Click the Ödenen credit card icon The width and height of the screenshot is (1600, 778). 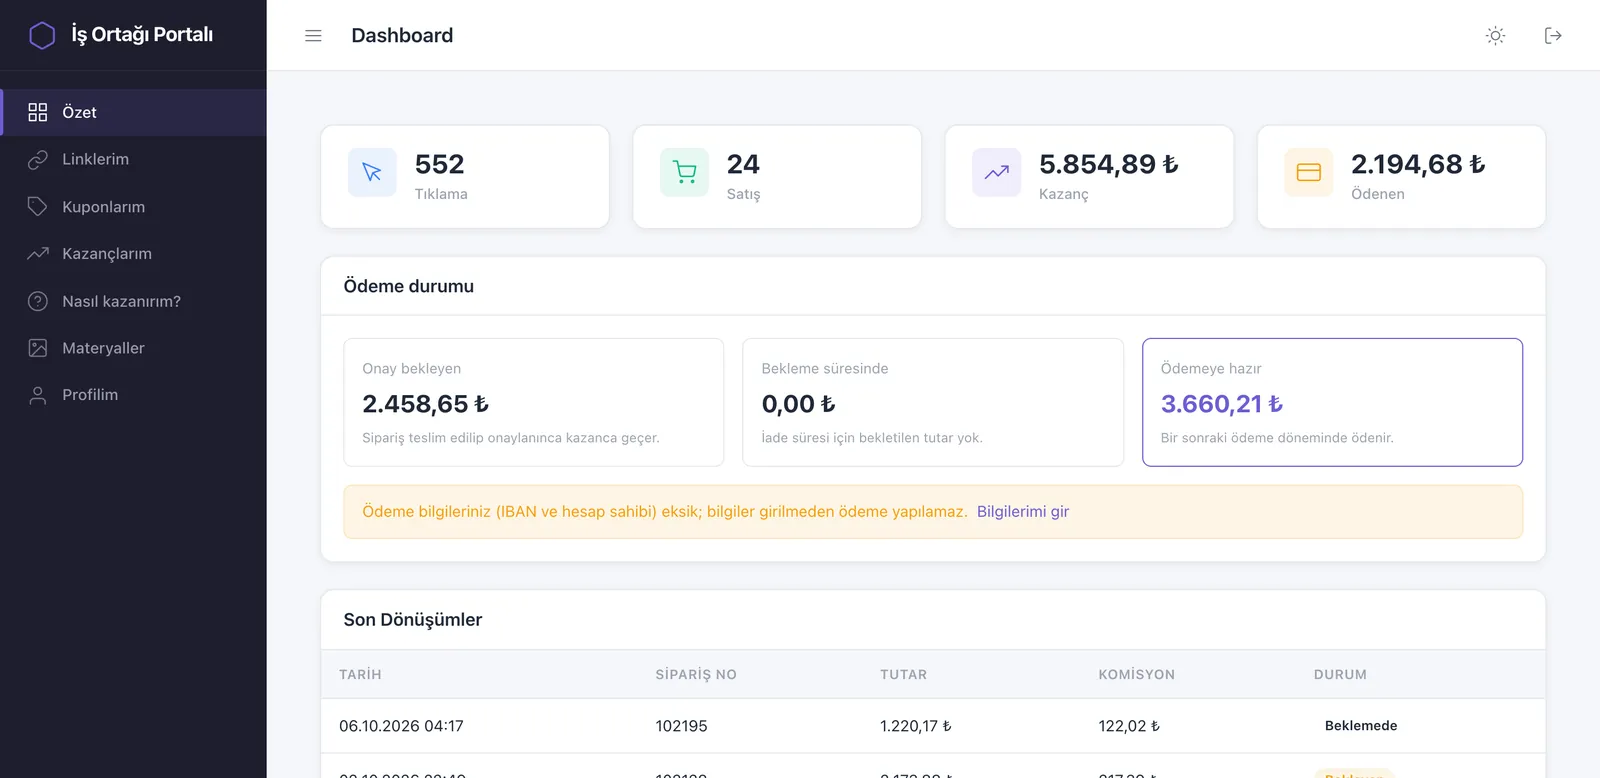pyautogui.click(x=1308, y=172)
